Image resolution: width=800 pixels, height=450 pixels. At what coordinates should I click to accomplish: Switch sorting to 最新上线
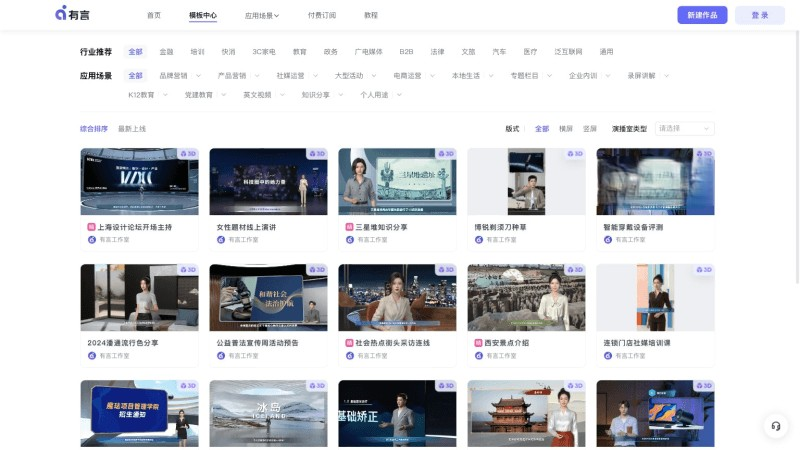[132, 129]
